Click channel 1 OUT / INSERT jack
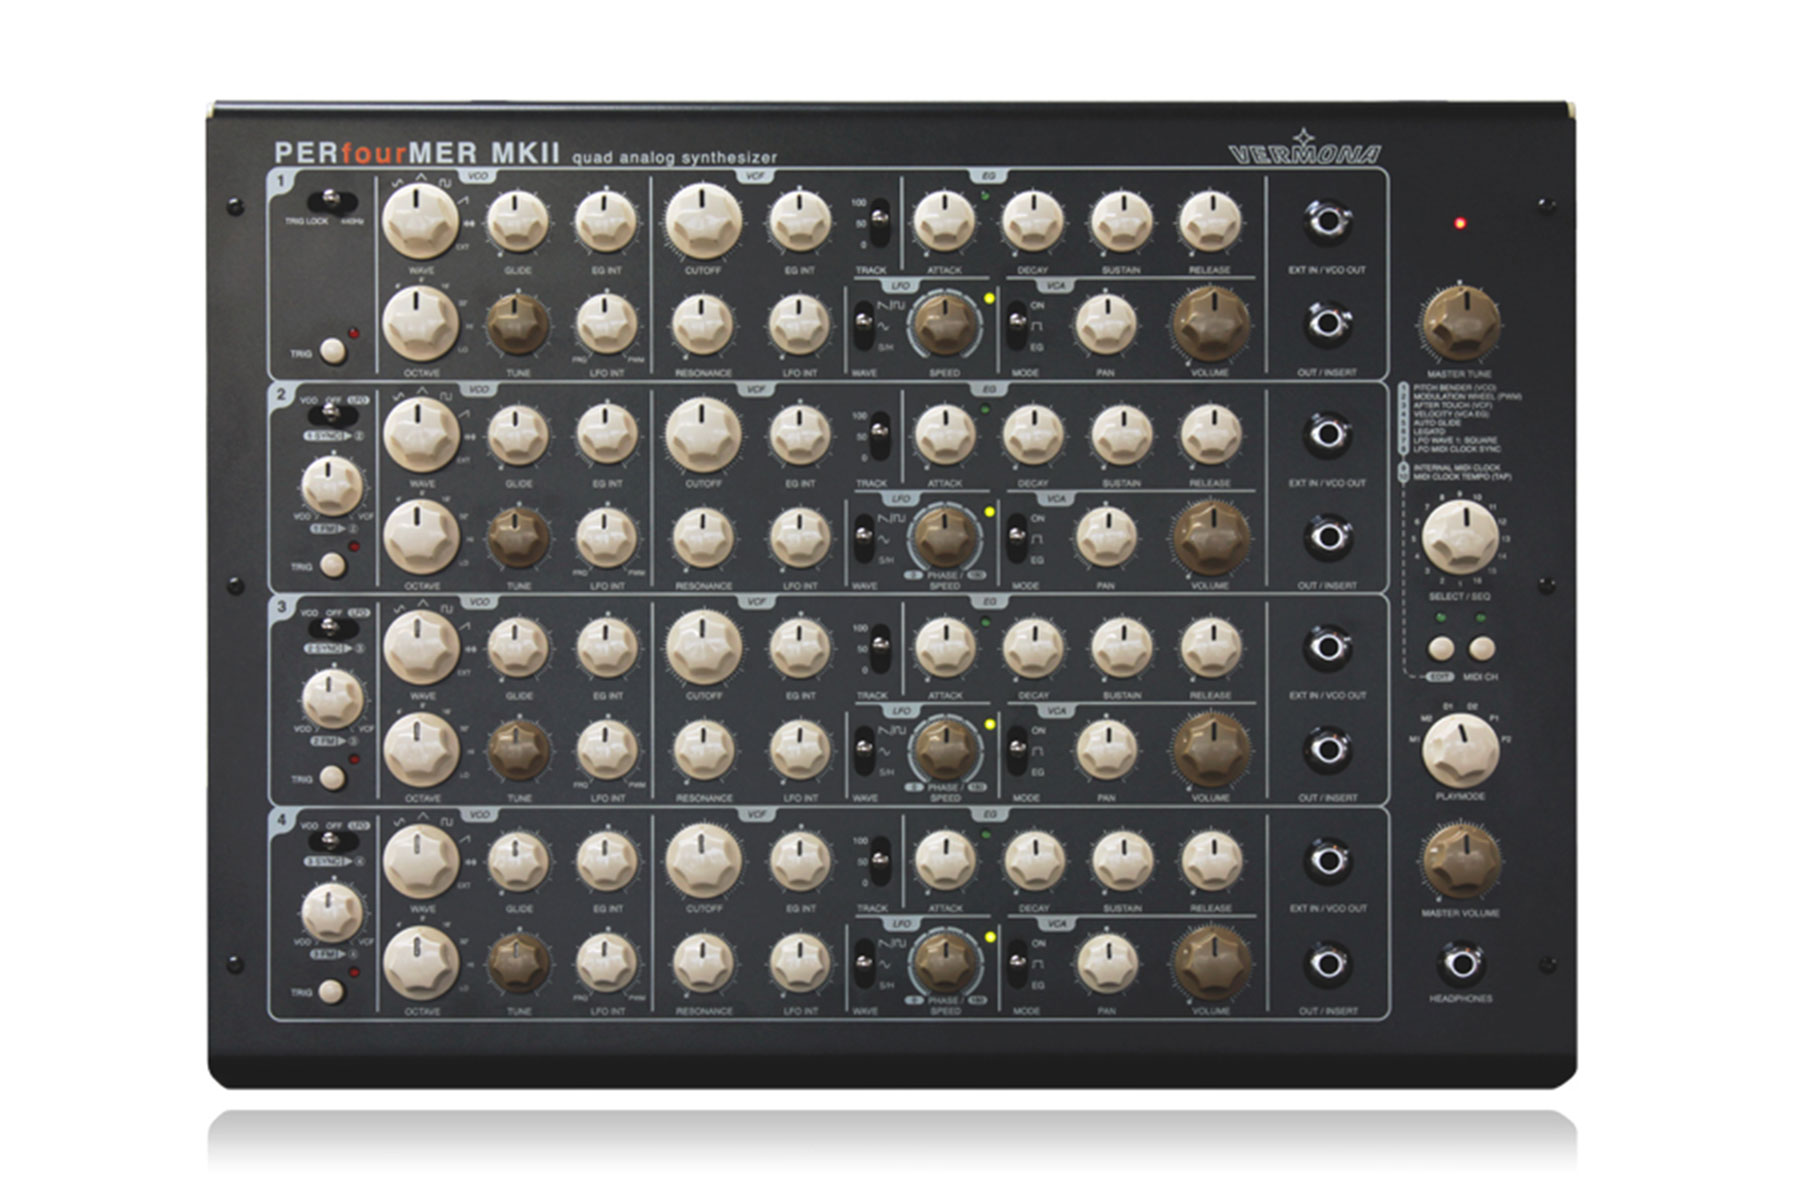Screen dimensions: 1800x1200 point(1328,324)
